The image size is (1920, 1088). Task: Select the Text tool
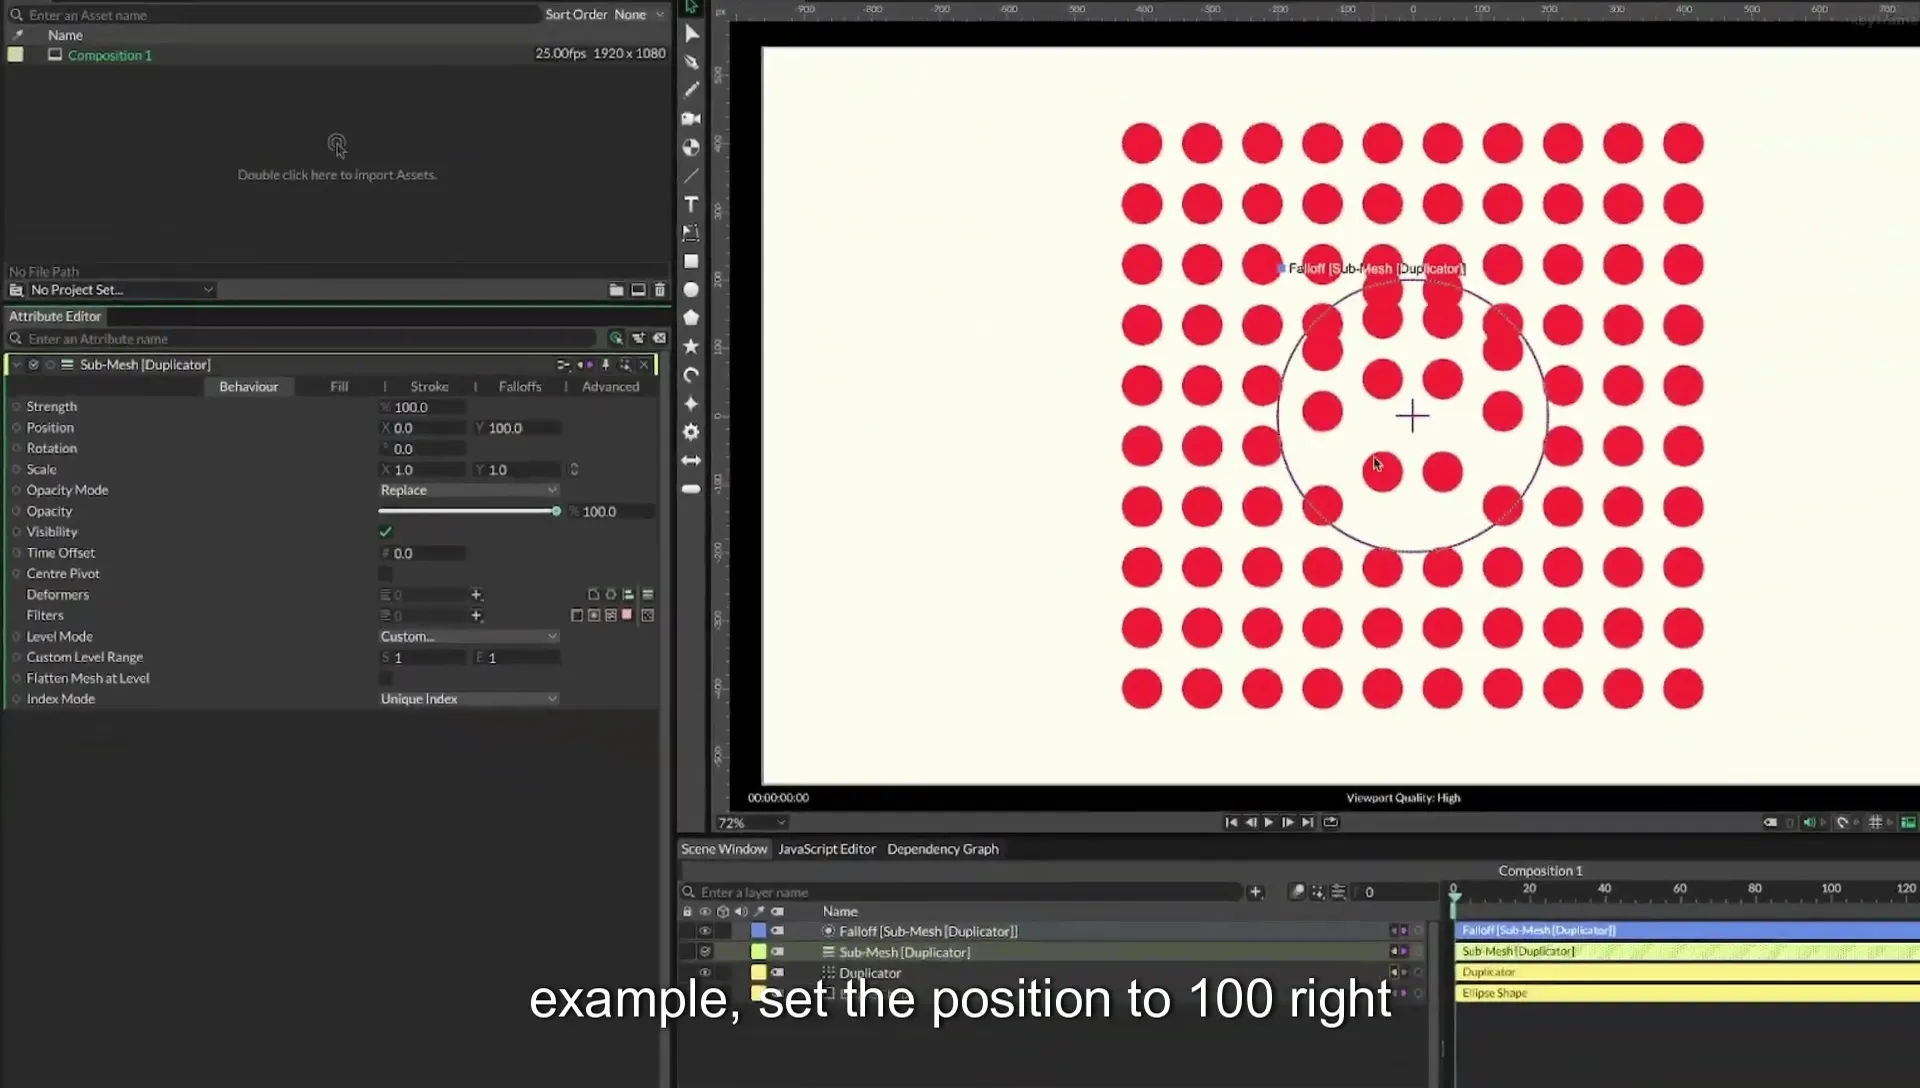[691, 204]
